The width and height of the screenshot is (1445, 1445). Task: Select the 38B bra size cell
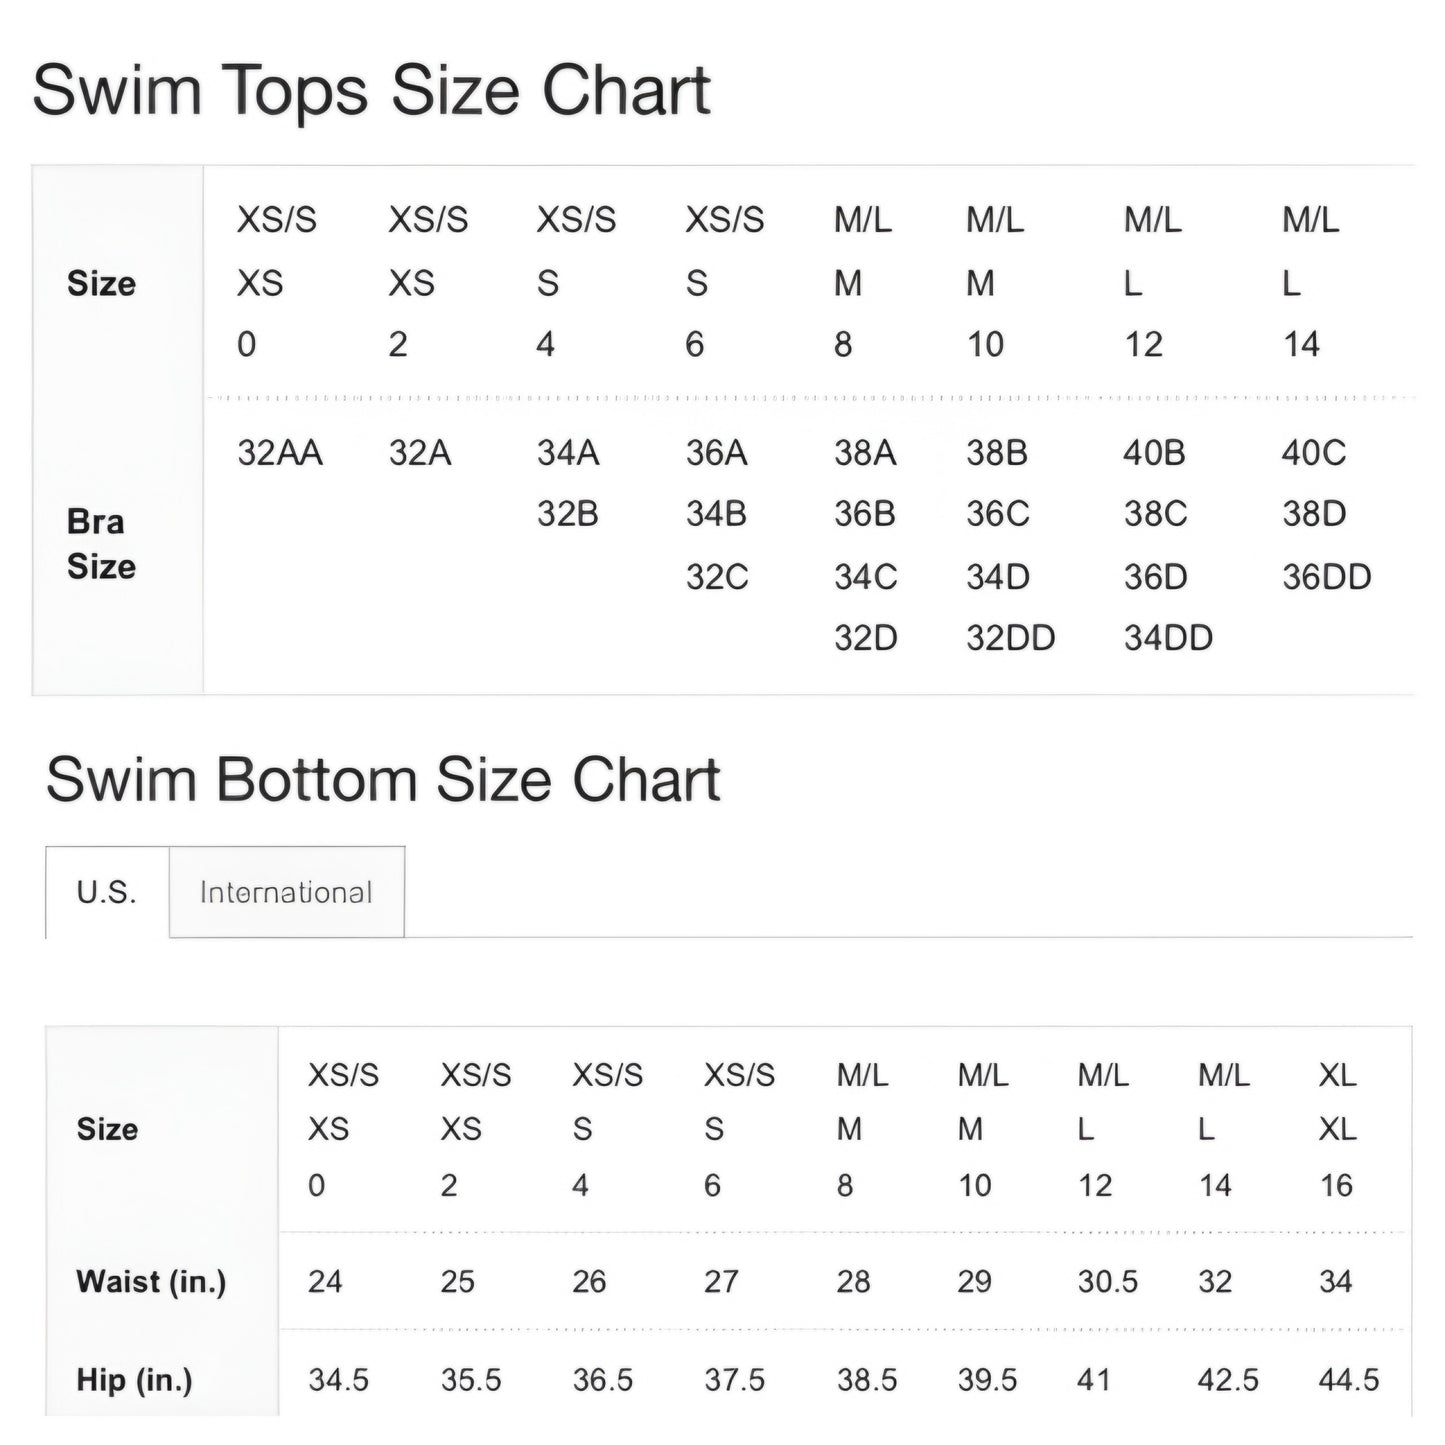point(996,453)
